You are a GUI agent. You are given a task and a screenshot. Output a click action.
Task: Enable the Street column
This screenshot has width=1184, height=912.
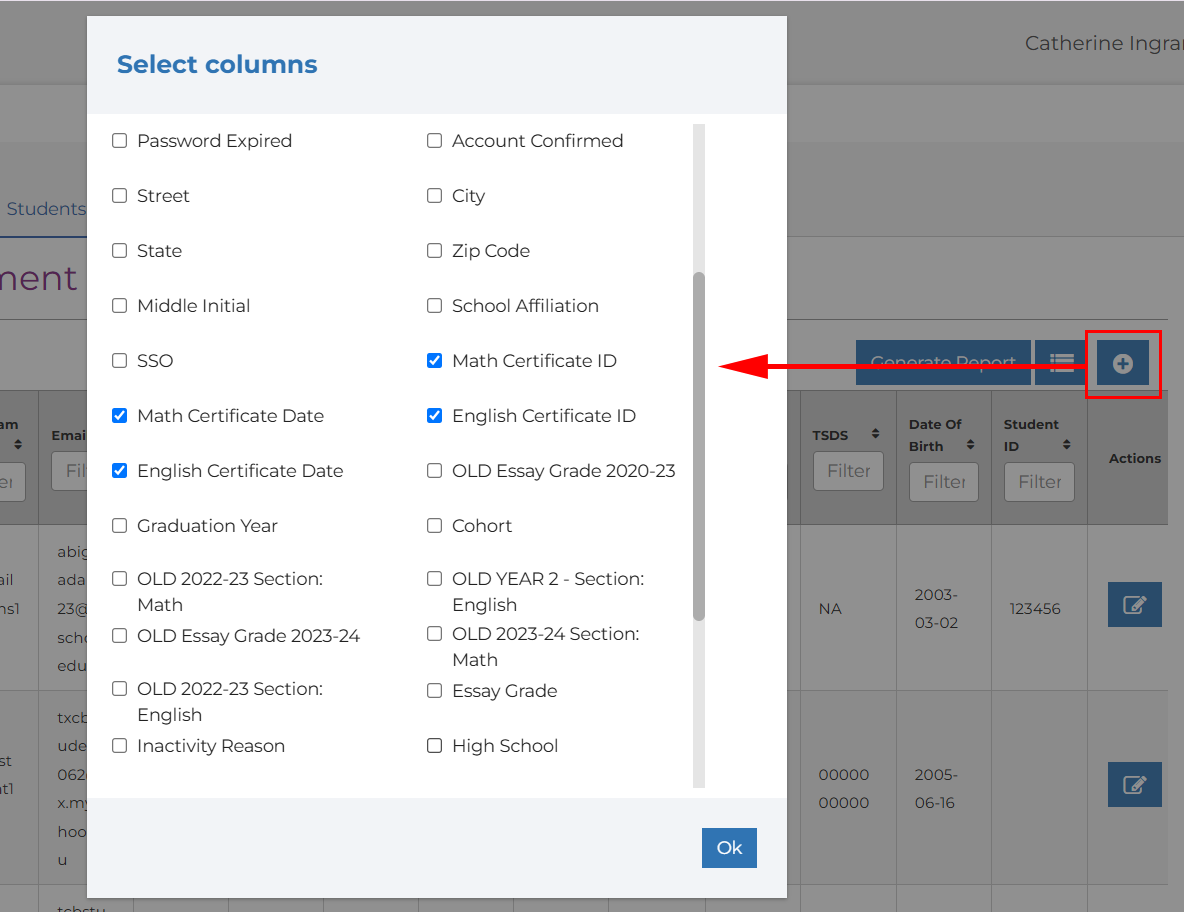(x=119, y=196)
